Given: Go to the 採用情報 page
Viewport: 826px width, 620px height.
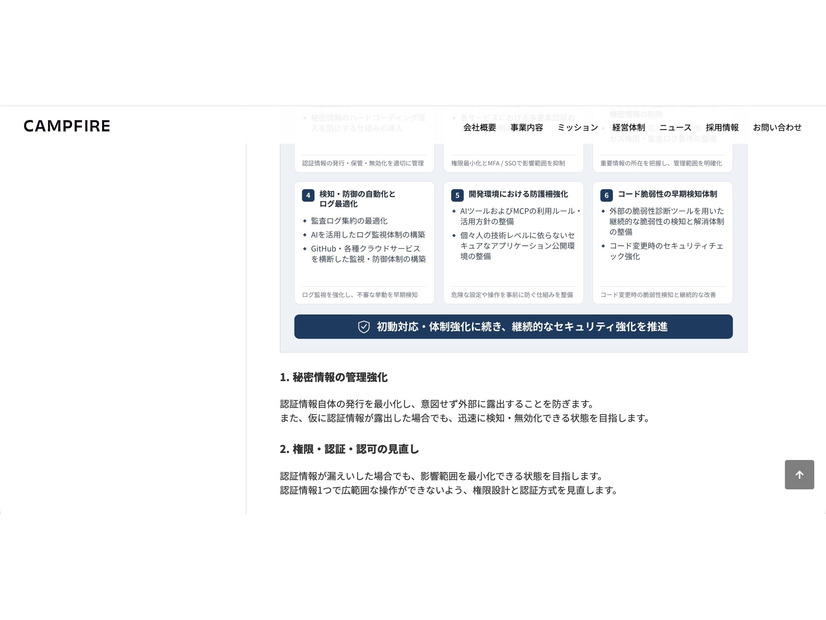Looking at the screenshot, I should tap(722, 127).
